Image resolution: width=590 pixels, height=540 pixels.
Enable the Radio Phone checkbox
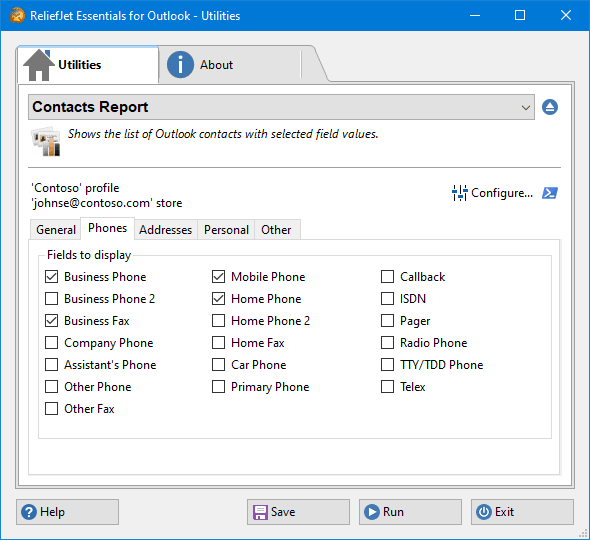click(388, 342)
